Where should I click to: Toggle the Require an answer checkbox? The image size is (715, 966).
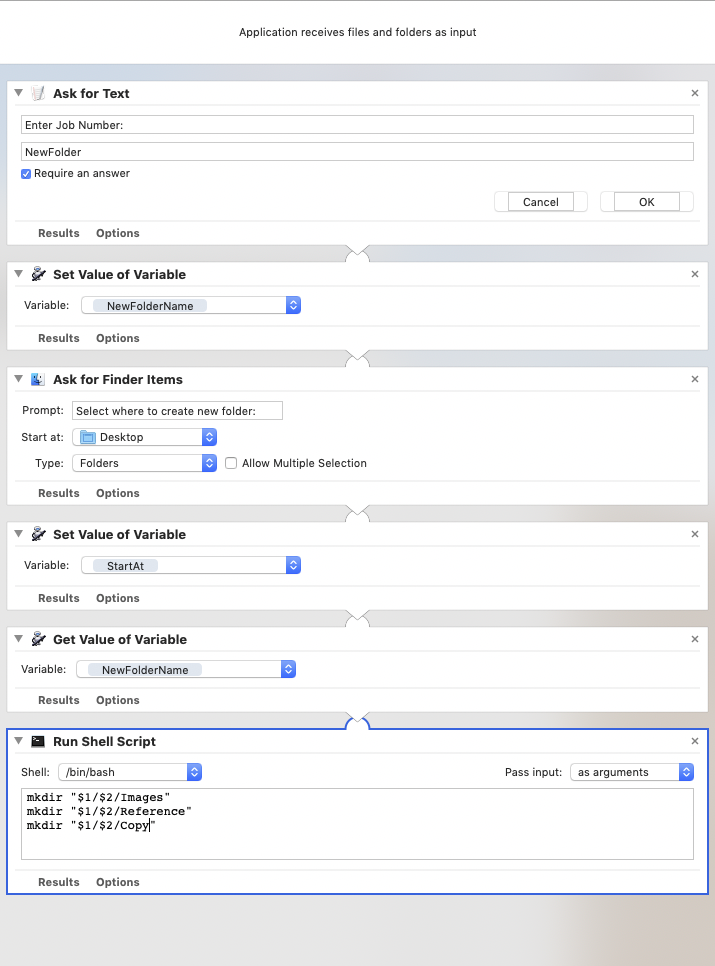pyautogui.click(x=26, y=173)
